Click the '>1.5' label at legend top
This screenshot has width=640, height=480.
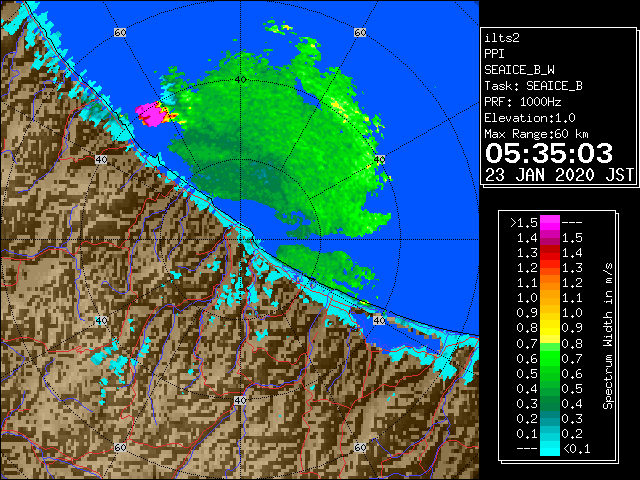524,223
